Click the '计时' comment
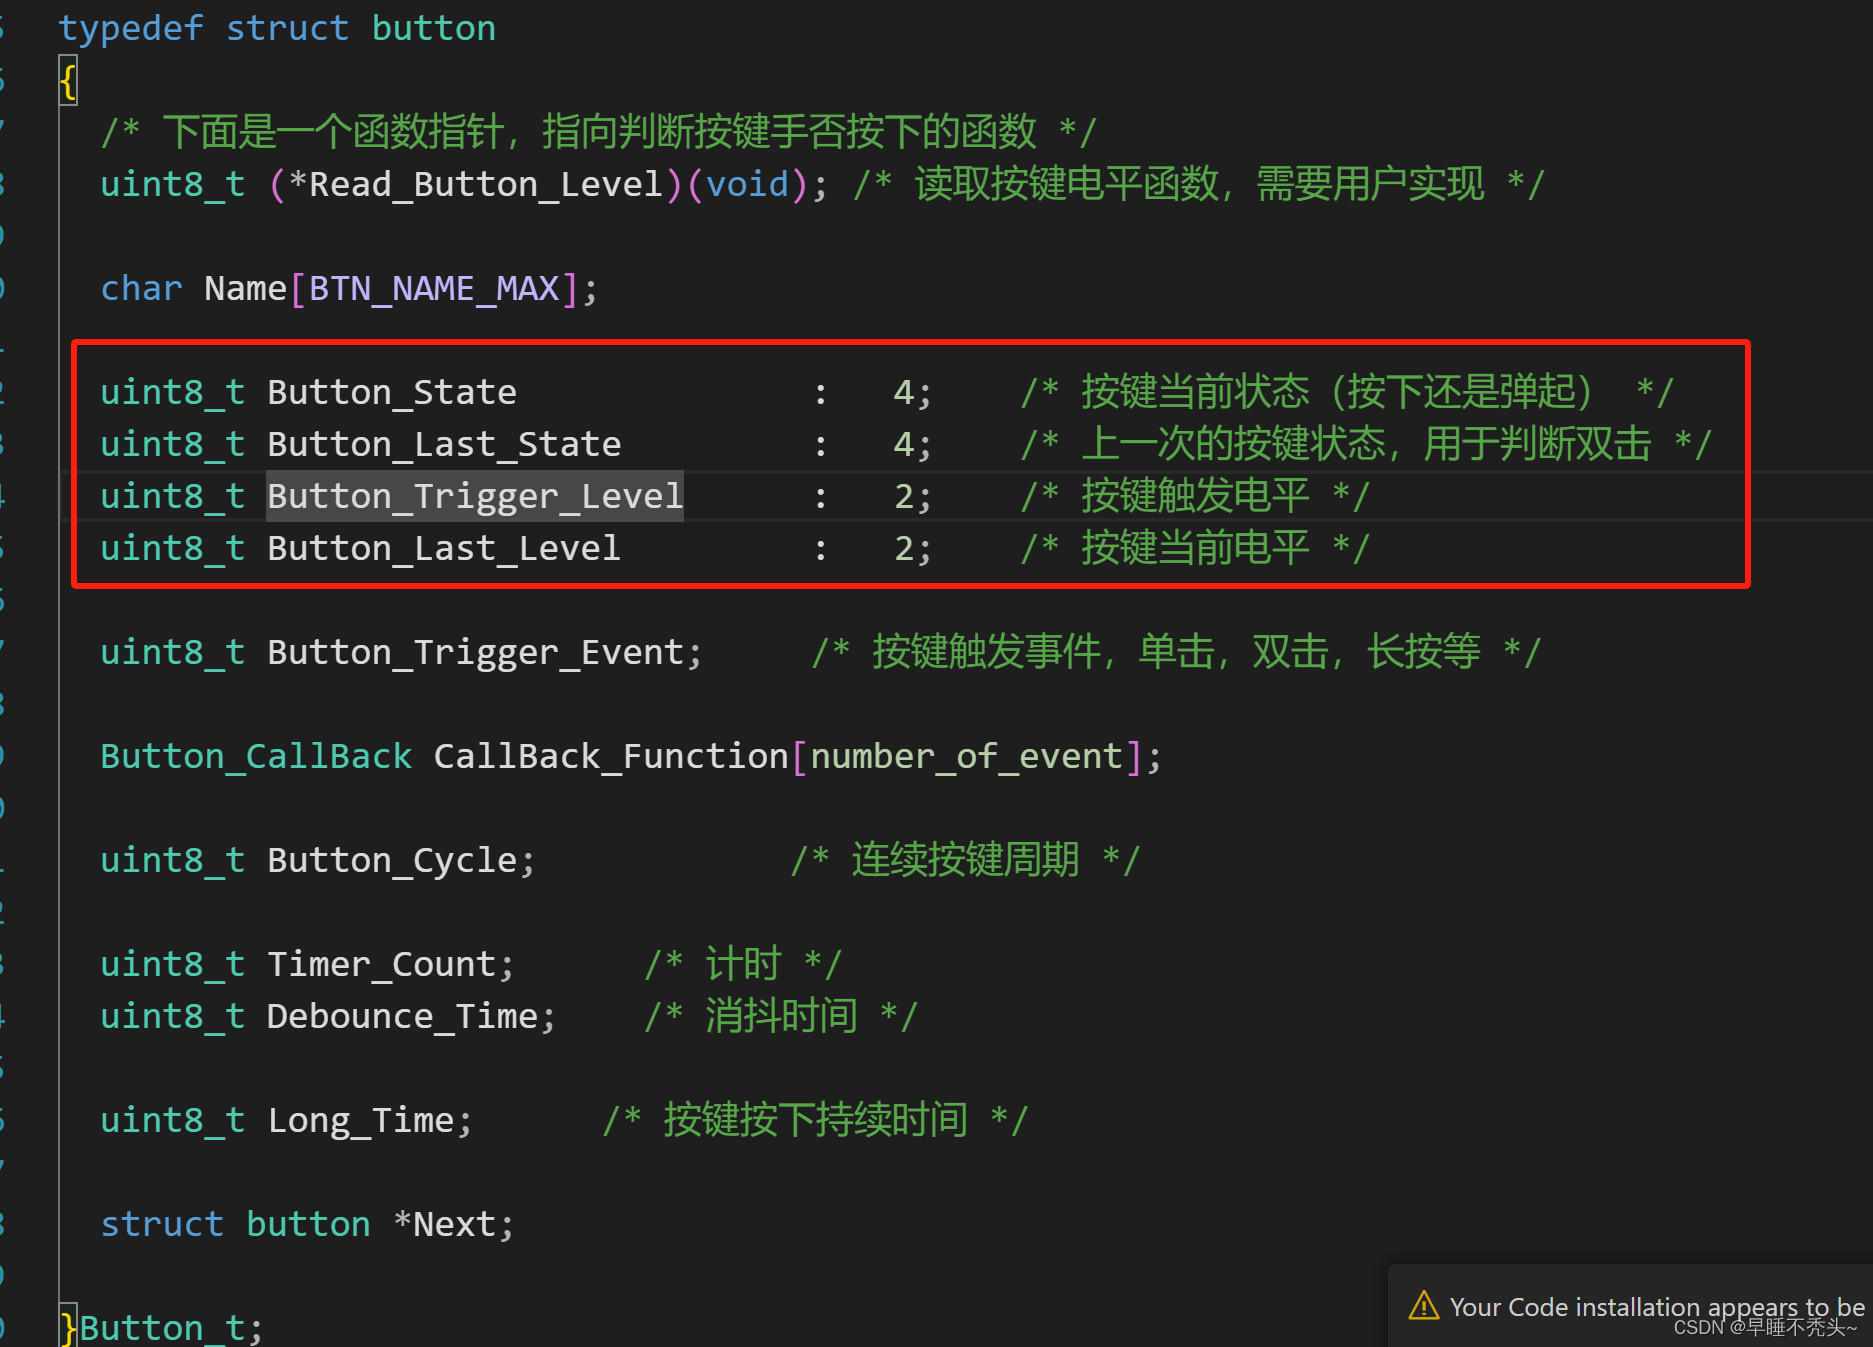 click(743, 964)
